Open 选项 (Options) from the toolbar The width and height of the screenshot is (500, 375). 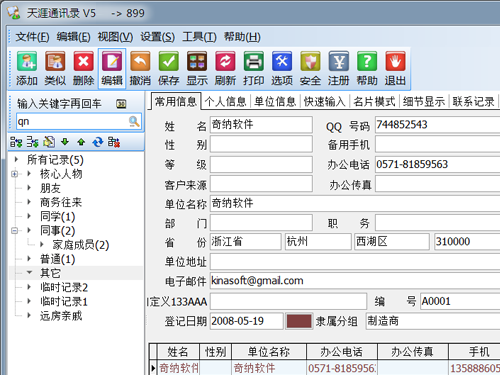pos(282,68)
